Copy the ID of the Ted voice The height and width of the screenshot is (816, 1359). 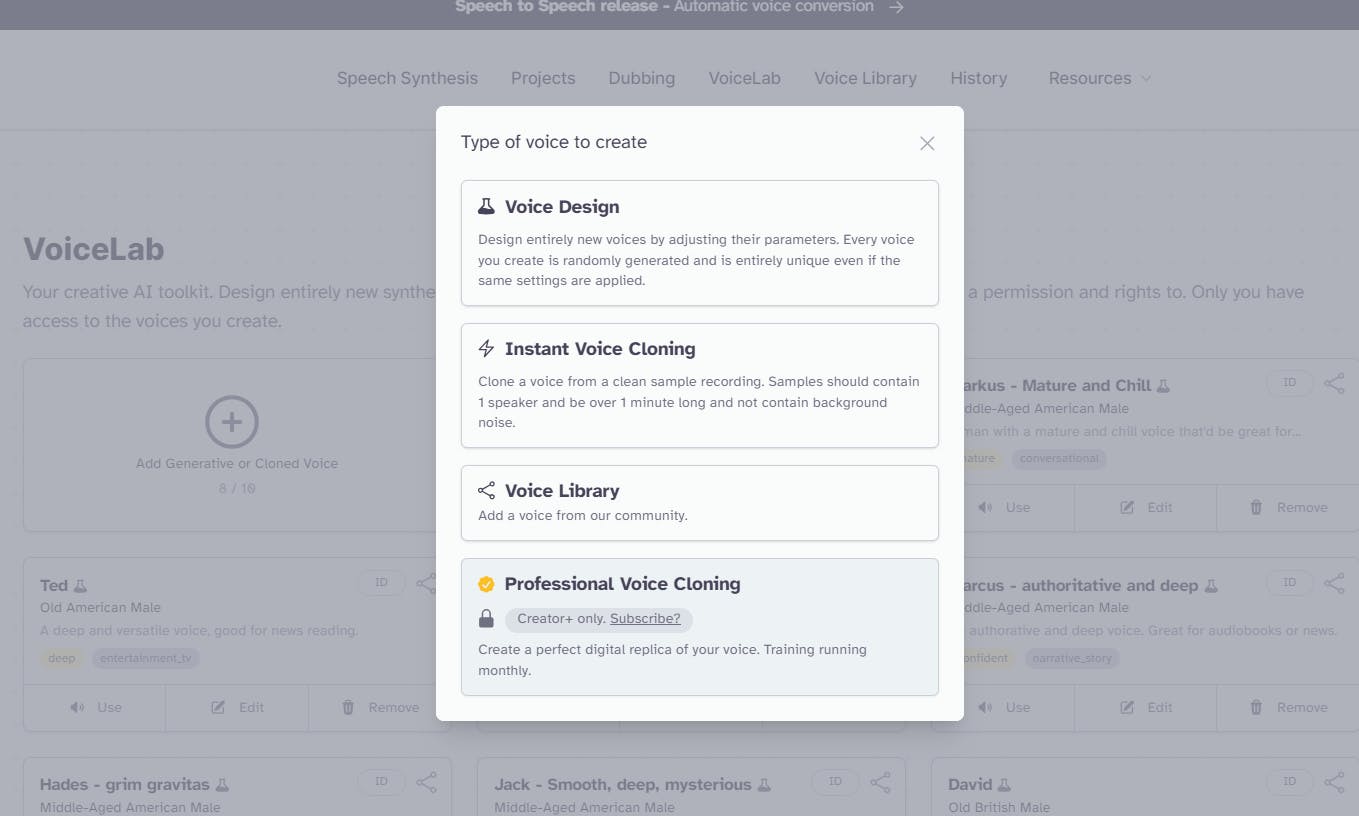(x=381, y=583)
